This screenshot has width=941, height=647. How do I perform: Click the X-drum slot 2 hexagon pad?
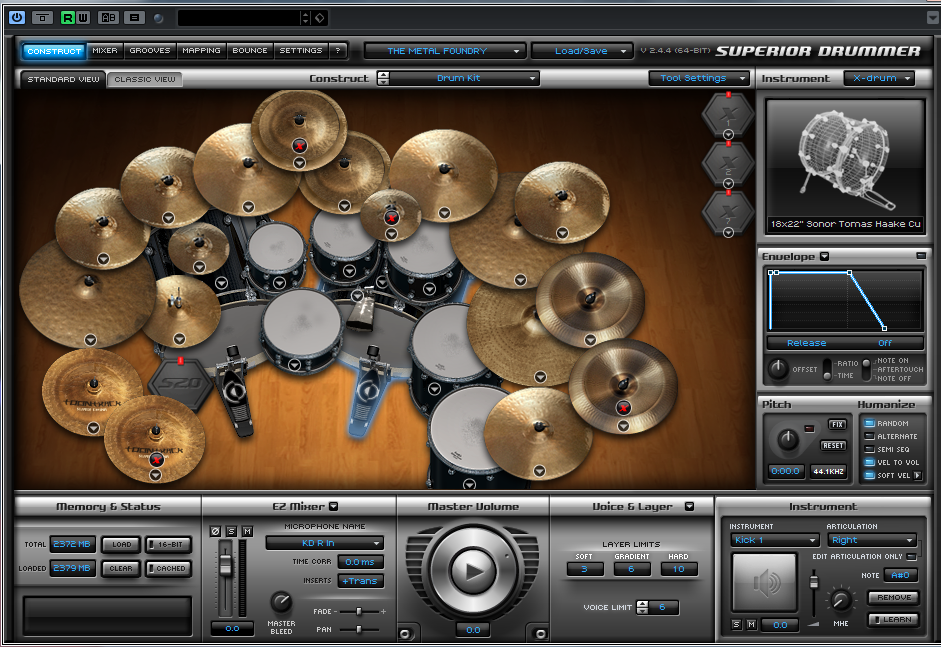pyautogui.click(x=728, y=163)
